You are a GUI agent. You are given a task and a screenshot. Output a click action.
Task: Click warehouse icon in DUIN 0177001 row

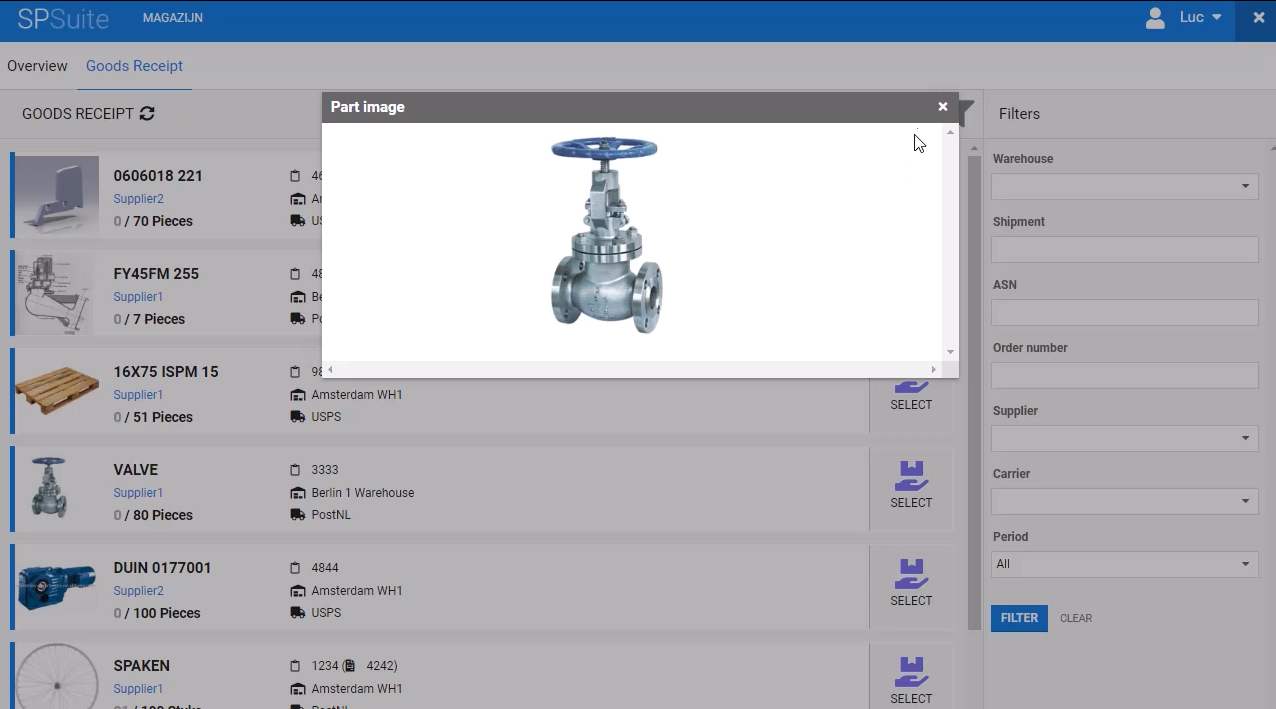(x=297, y=591)
